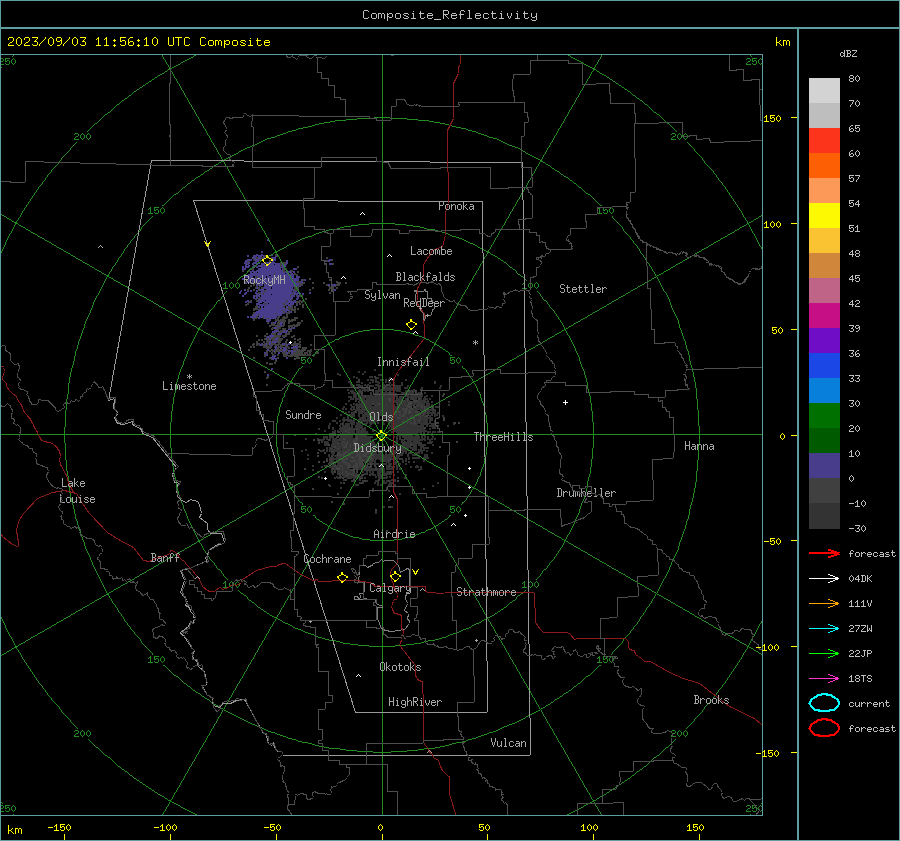The image size is (900, 841).
Task: Click the Hanna town label
Action: coord(699,446)
